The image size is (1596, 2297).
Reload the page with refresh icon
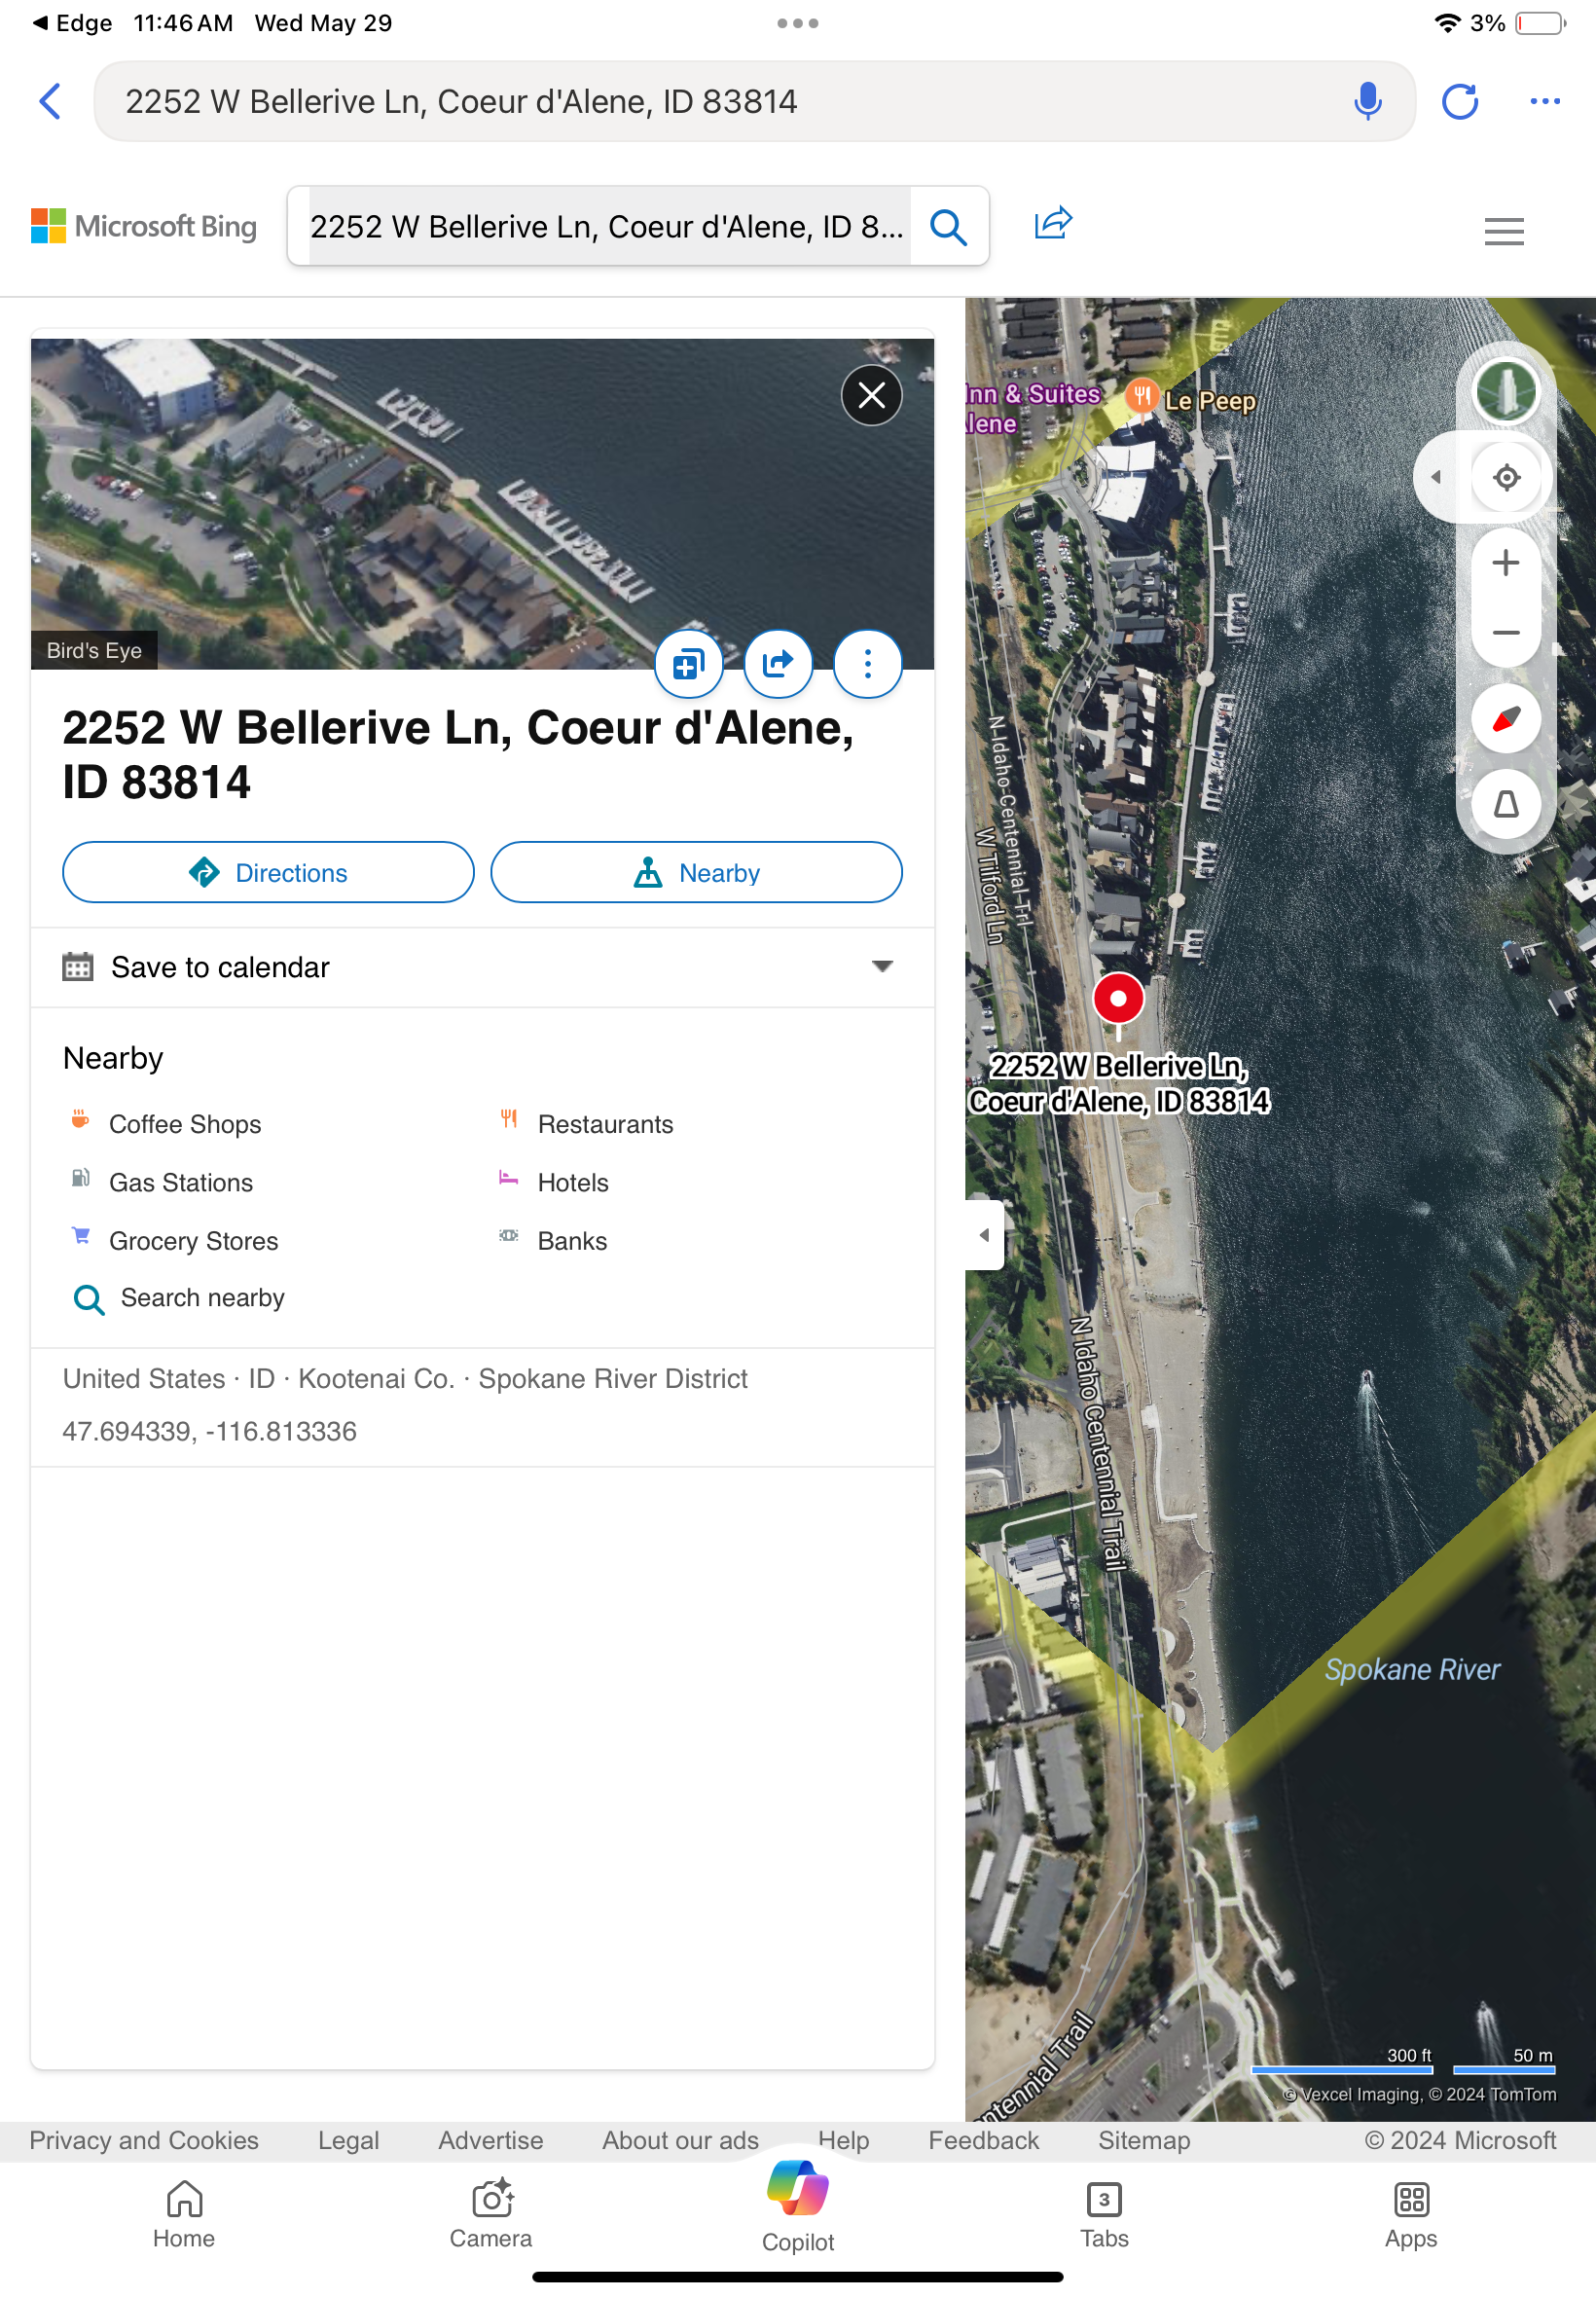pyautogui.click(x=1459, y=102)
